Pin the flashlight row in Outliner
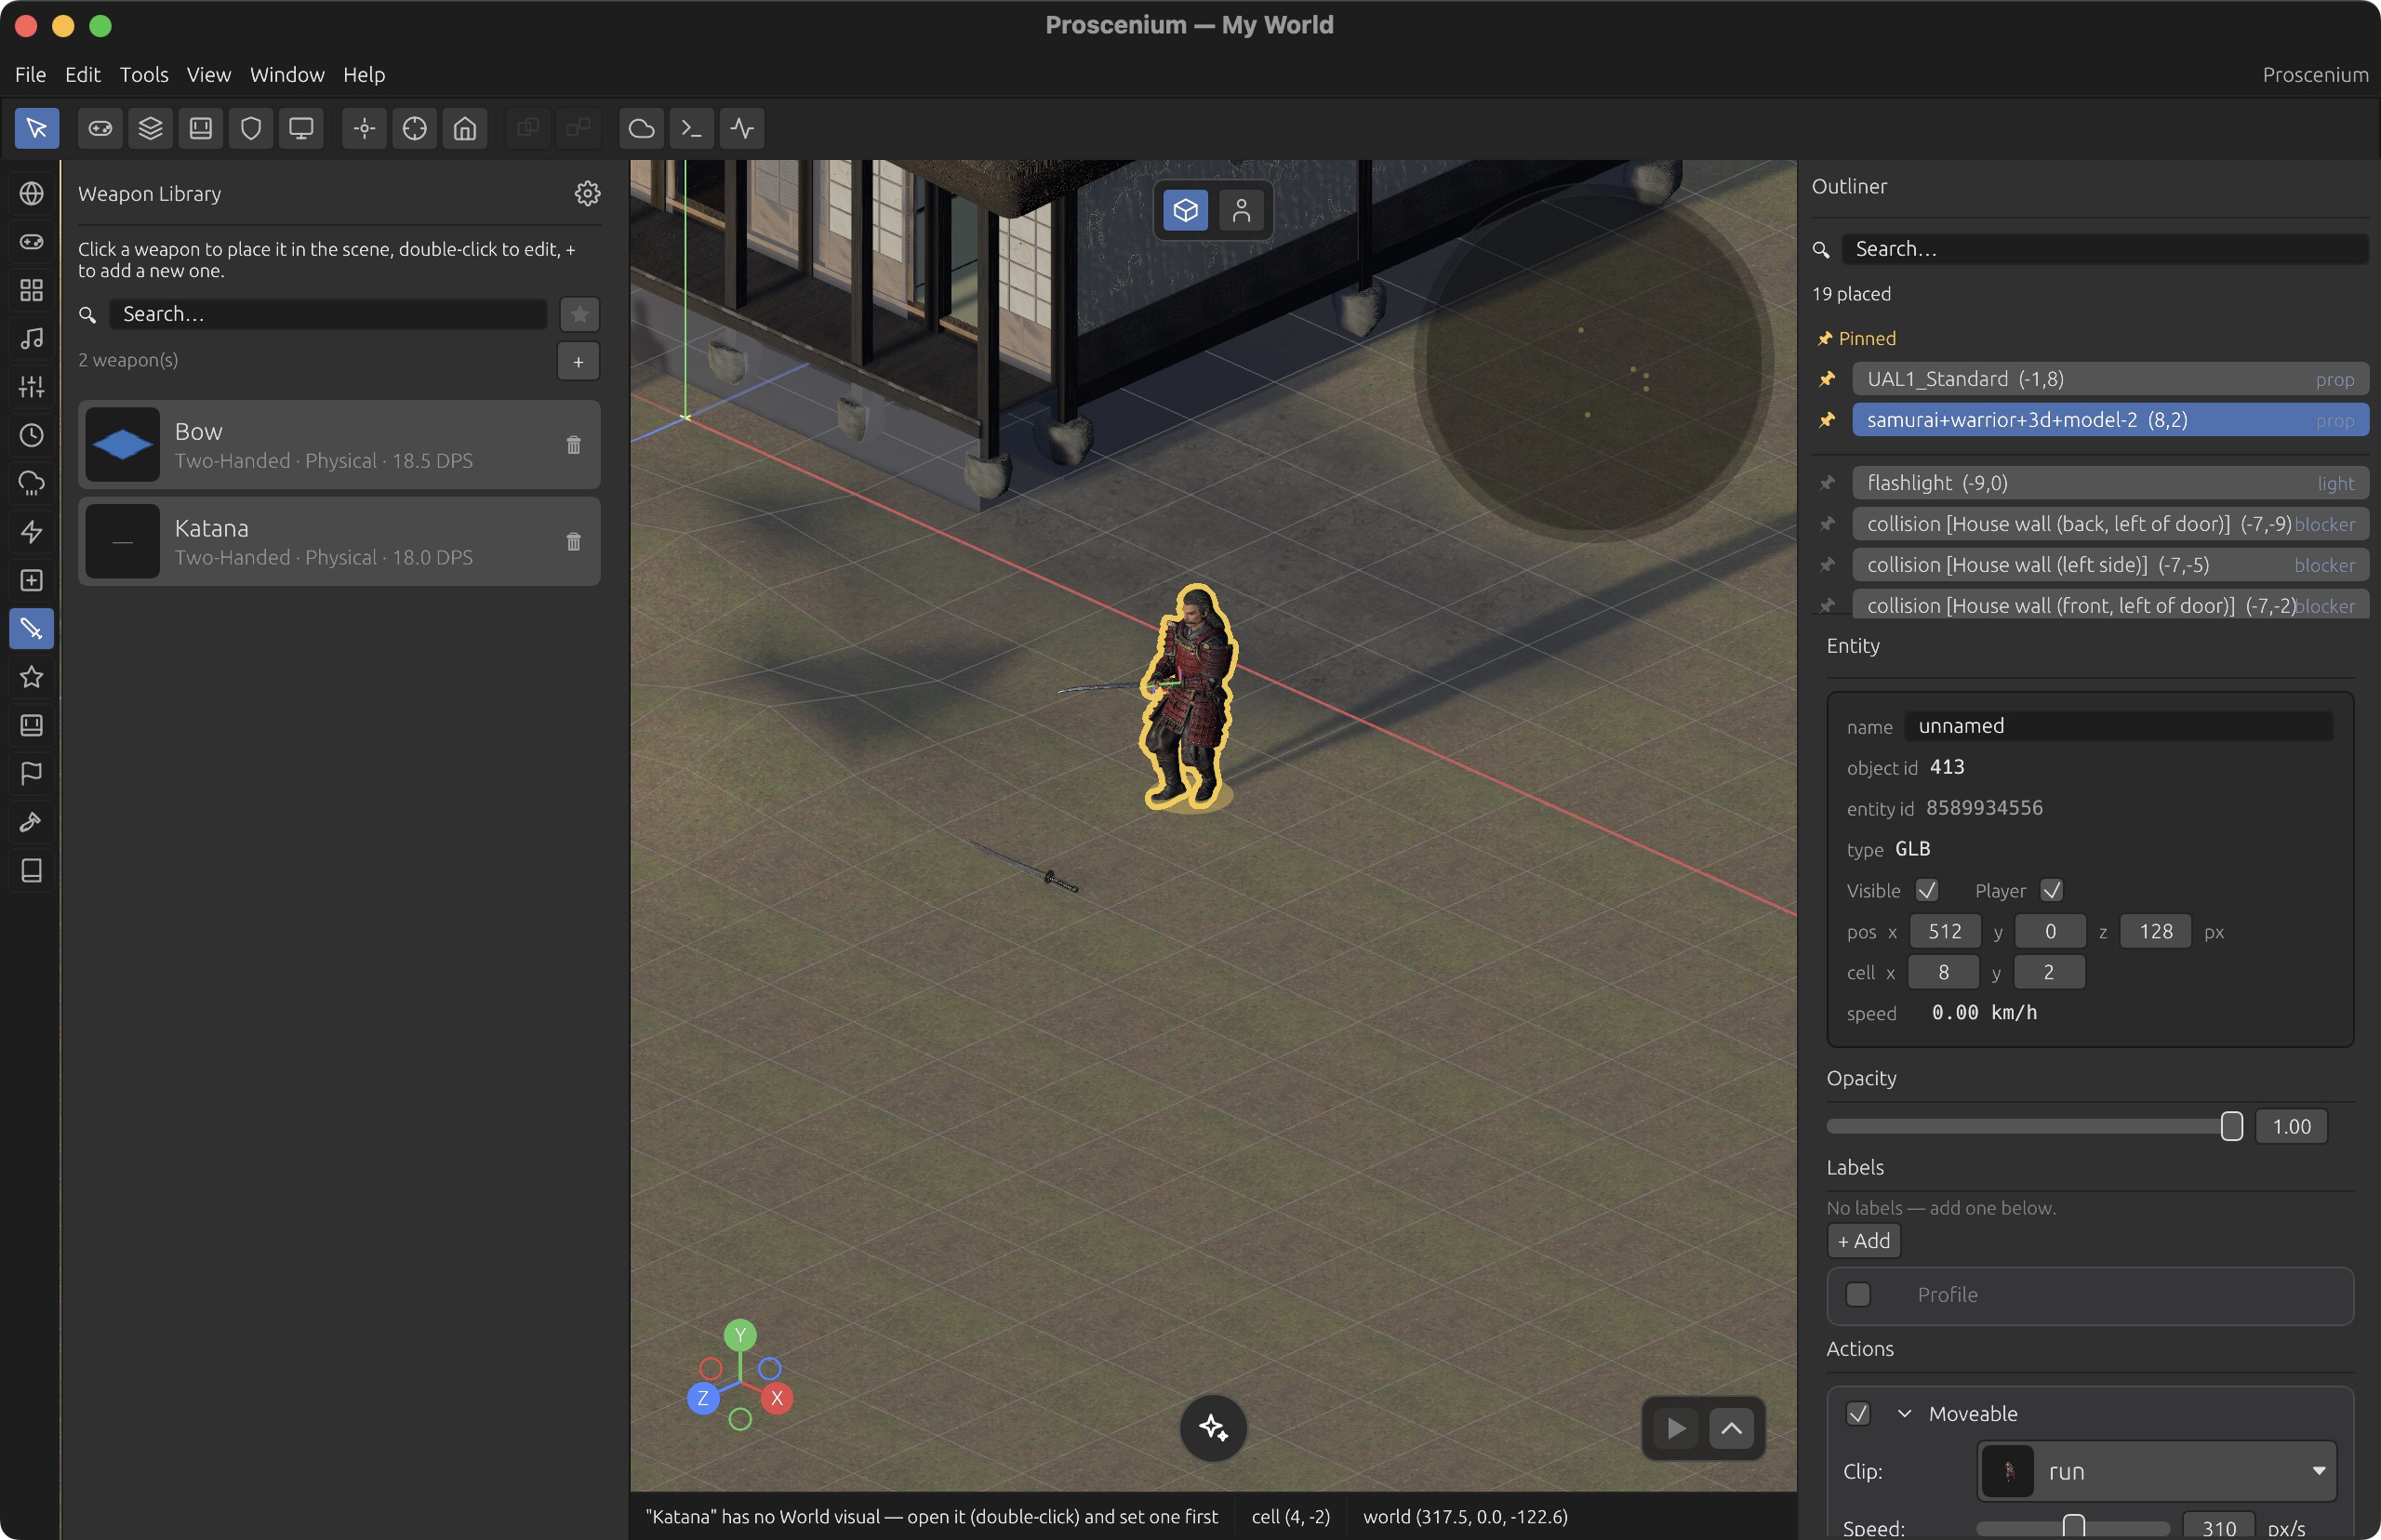The width and height of the screenshot is (2381, 1540). [x=1827, y=483]
